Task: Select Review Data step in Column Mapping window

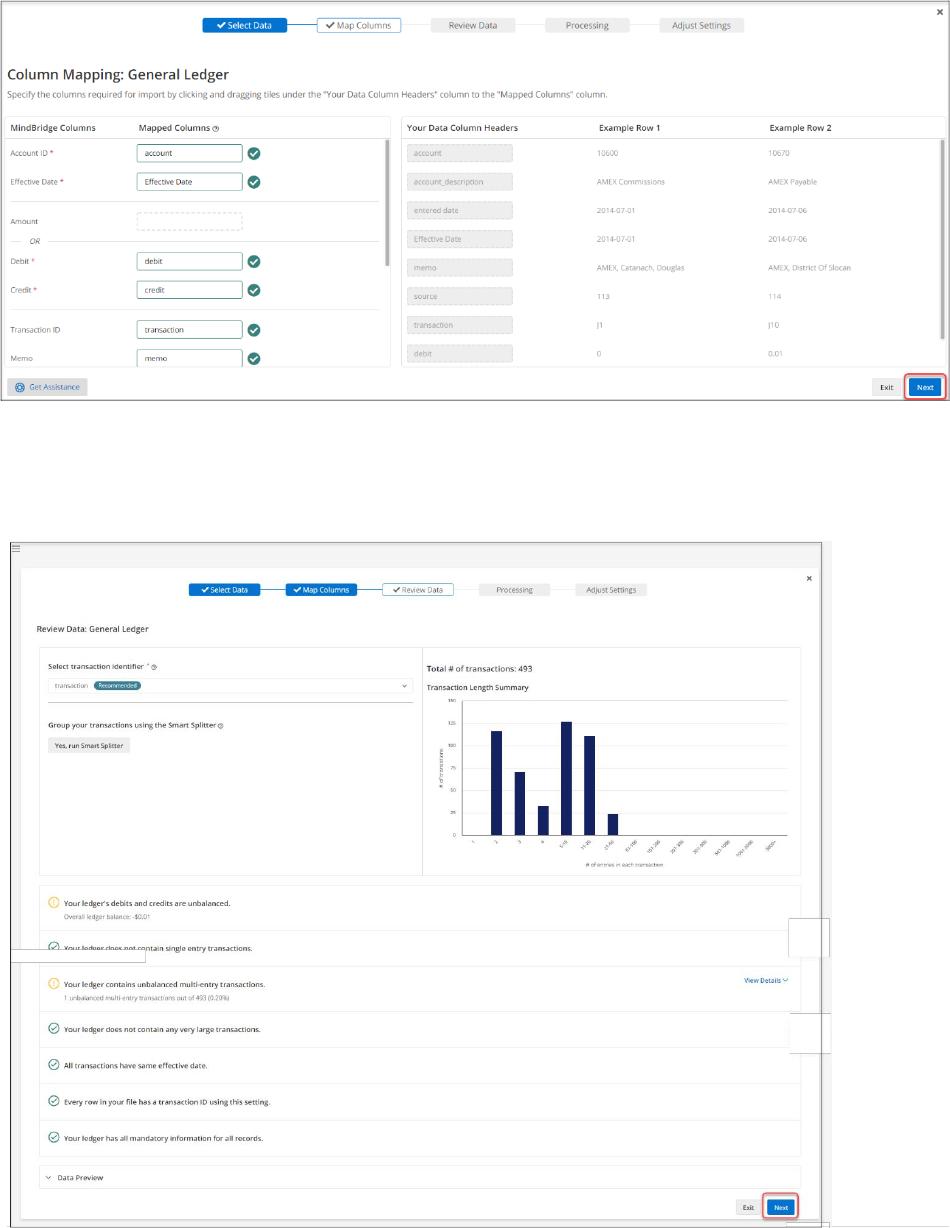Action: [x=473, y=25]
